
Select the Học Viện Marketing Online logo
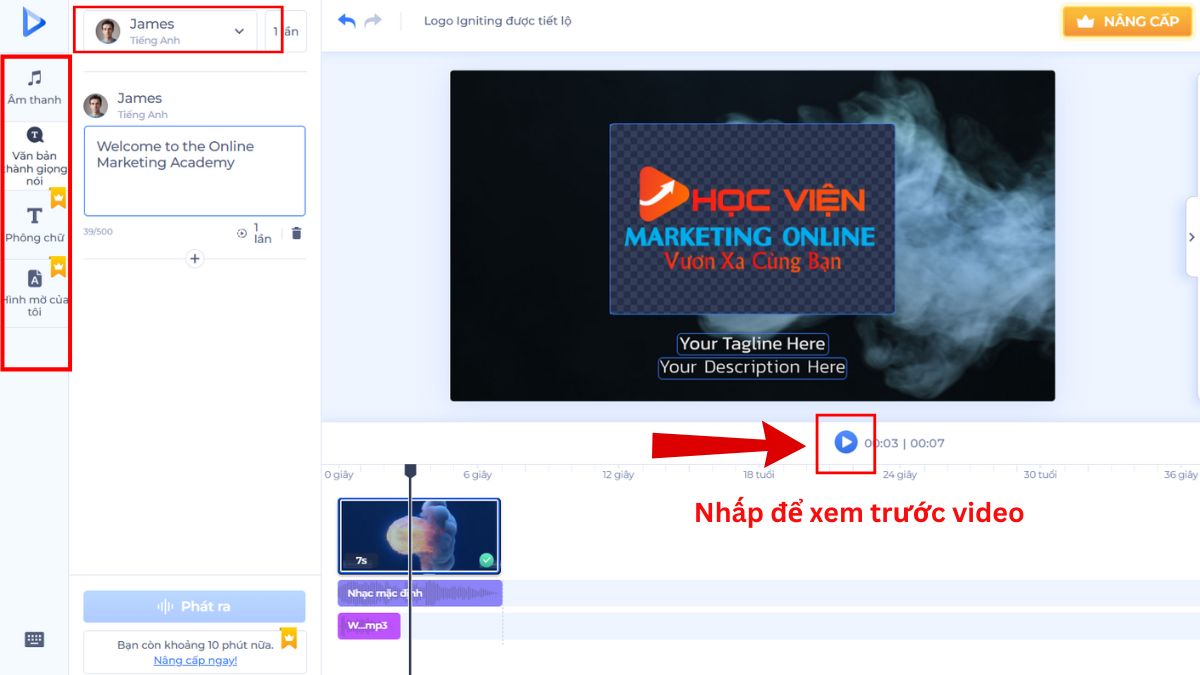752,219
